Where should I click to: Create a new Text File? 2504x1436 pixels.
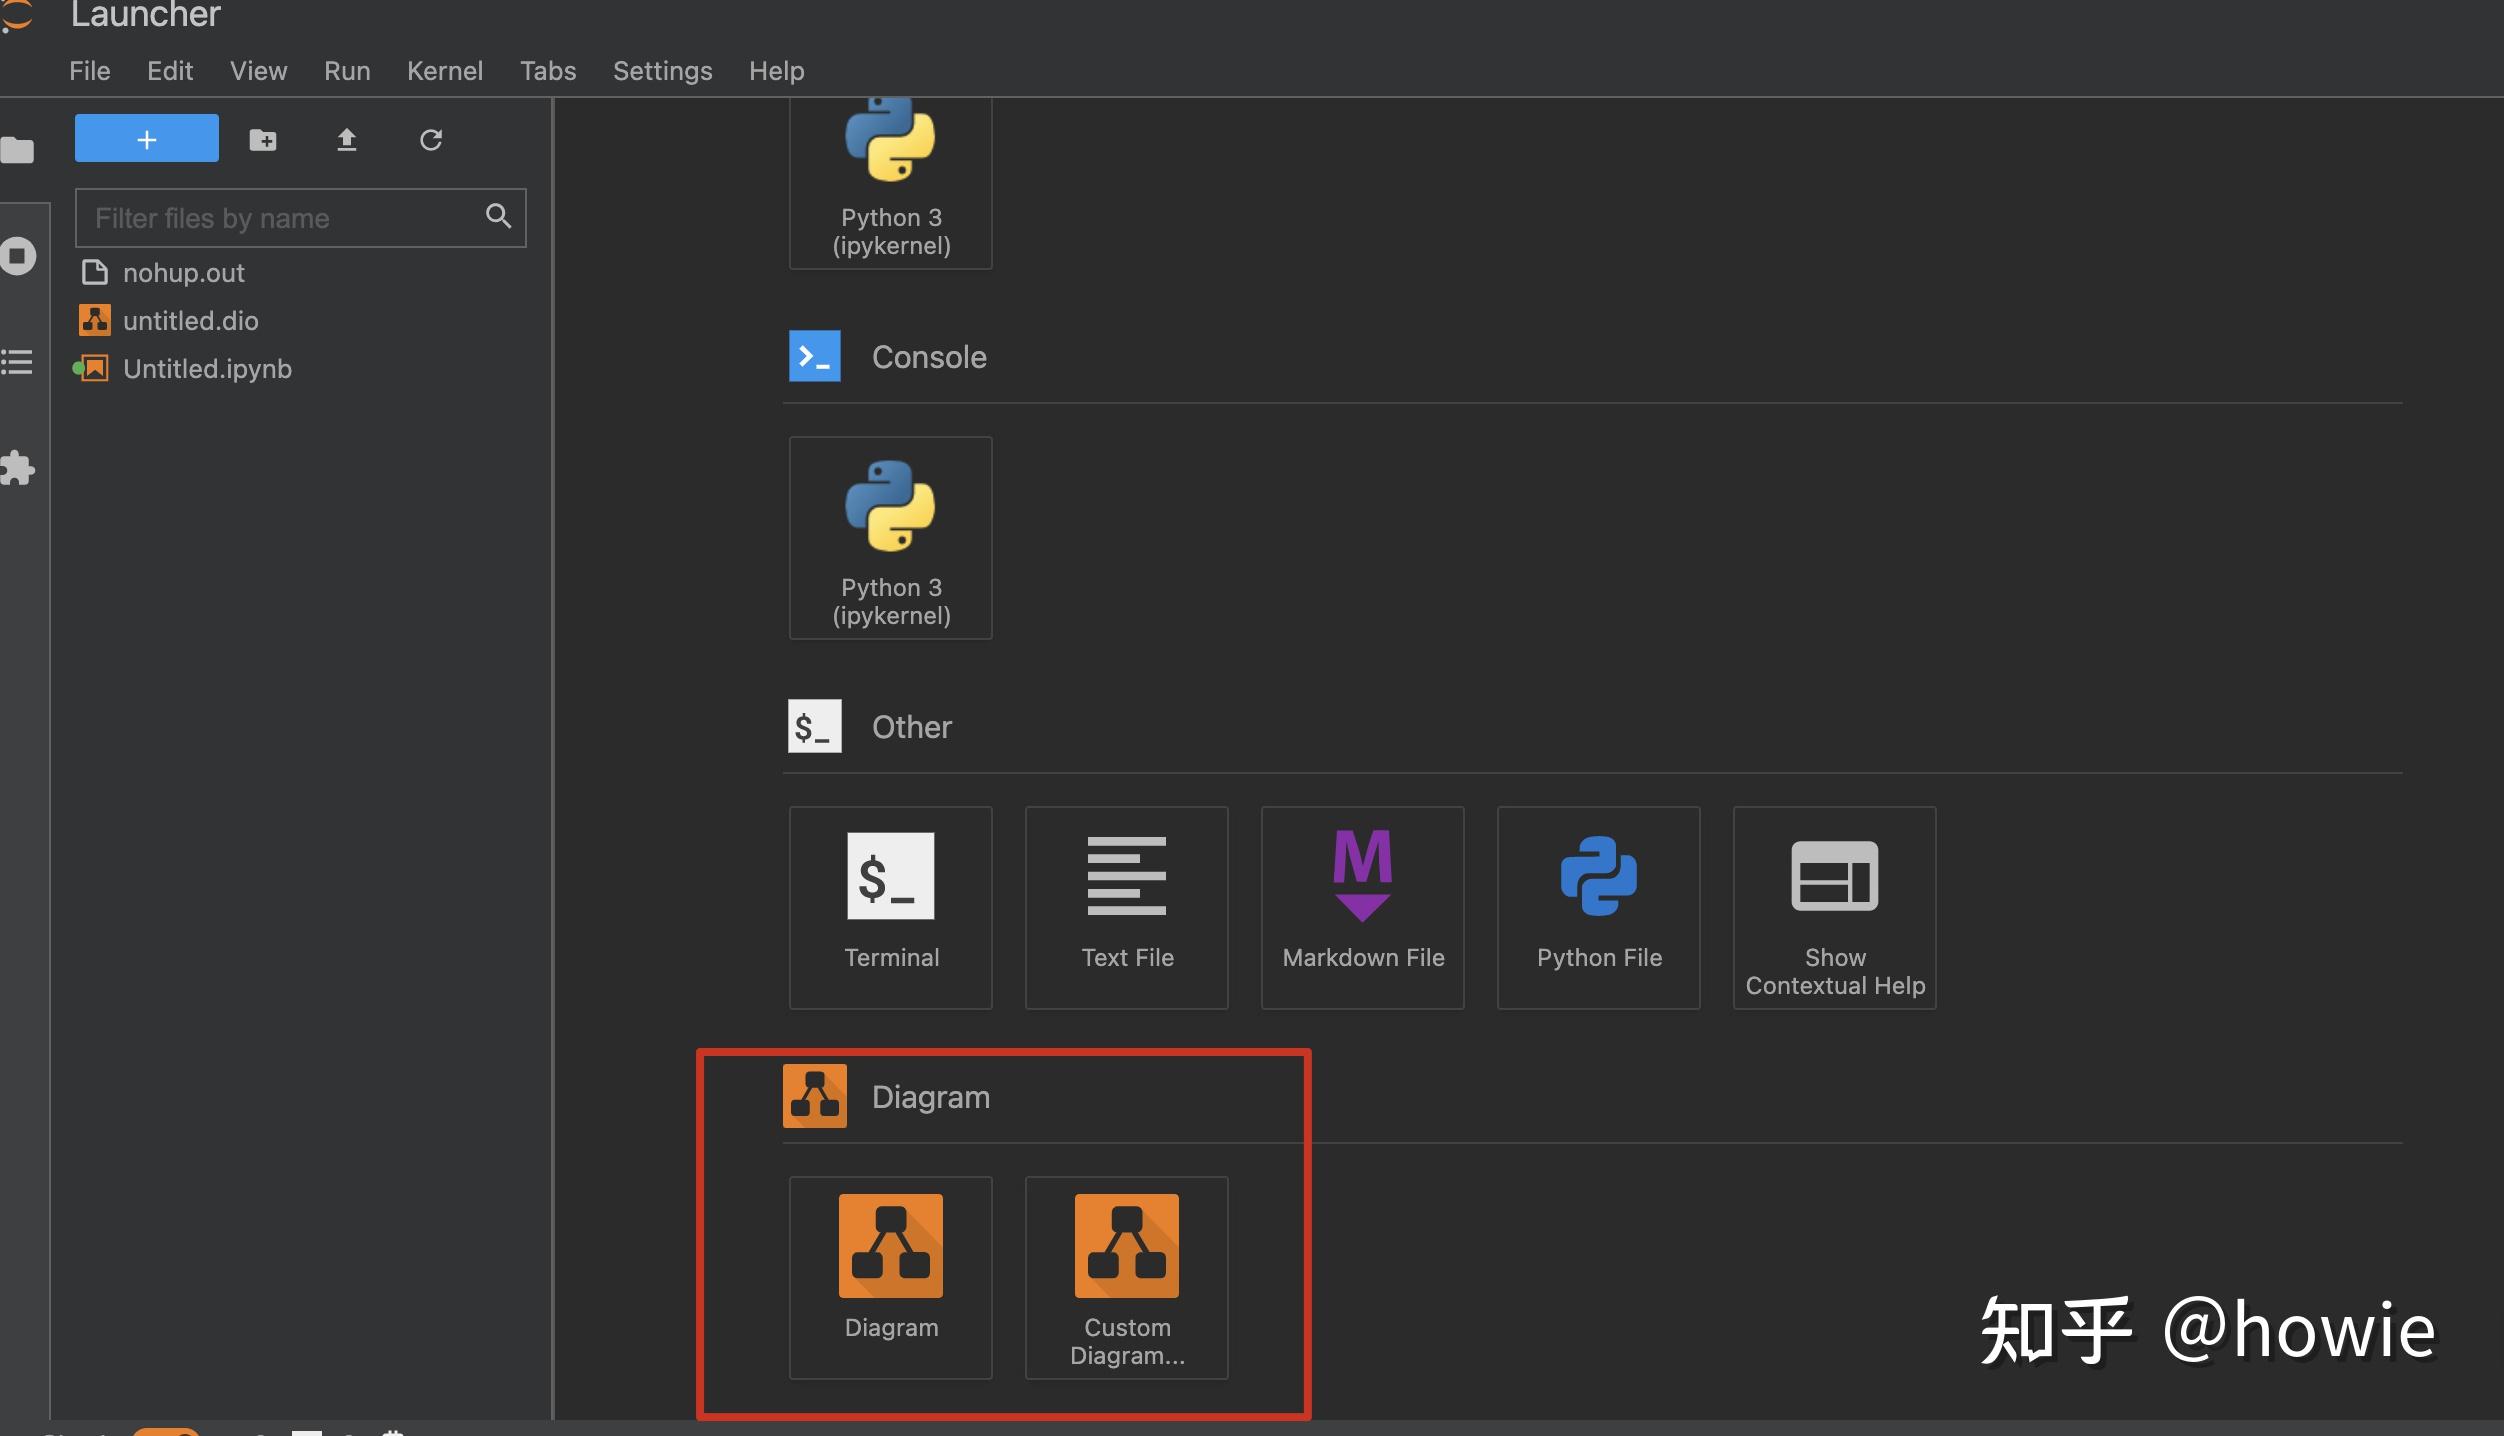tap(1127, 907)
